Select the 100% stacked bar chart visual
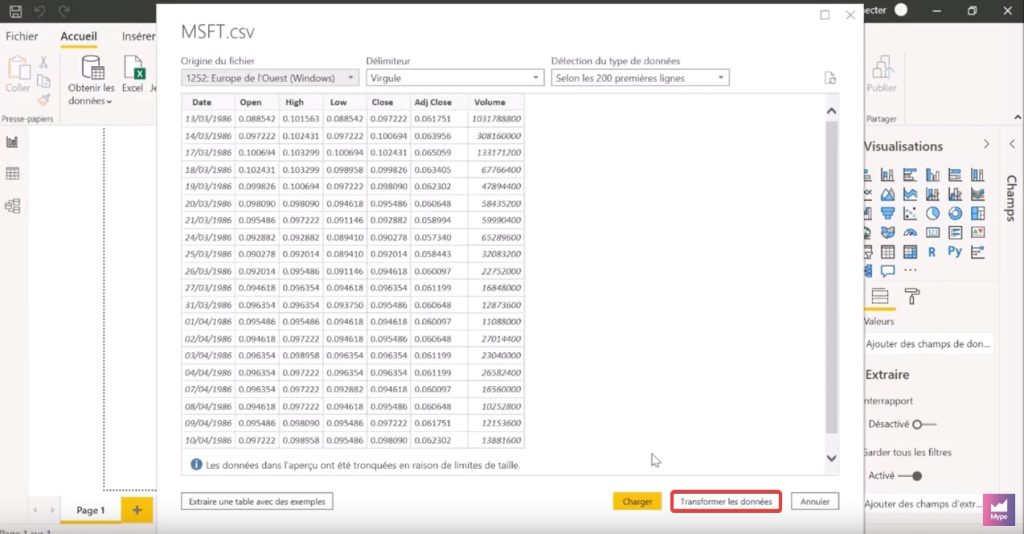This screenshot has height=534, width=1024. (955, 175)
